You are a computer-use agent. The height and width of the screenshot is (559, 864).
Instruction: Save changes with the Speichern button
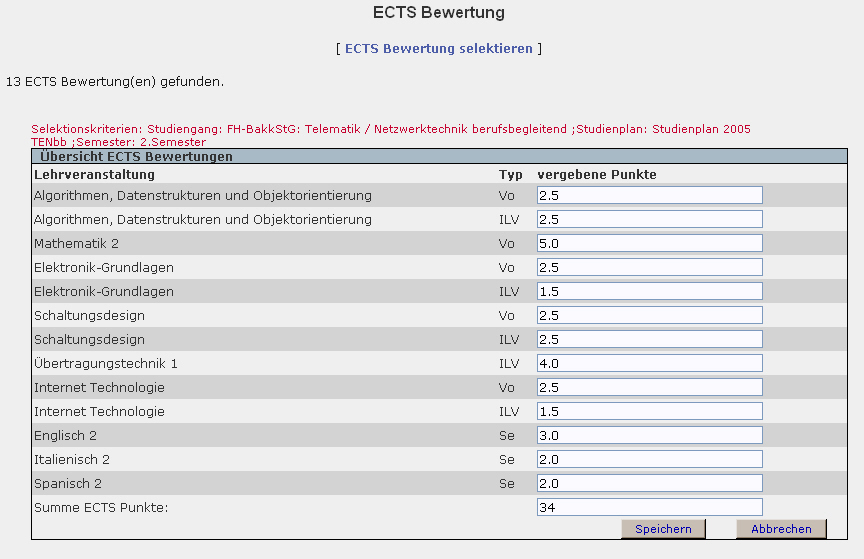coord(663,529)
